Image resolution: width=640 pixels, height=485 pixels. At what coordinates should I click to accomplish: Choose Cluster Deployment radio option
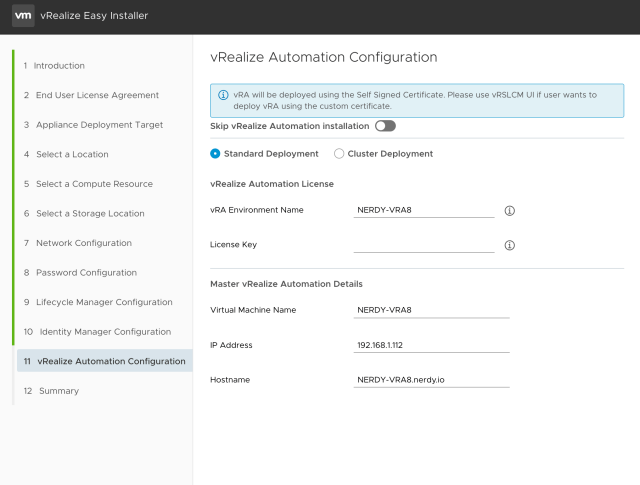click(x=339, y=154)
